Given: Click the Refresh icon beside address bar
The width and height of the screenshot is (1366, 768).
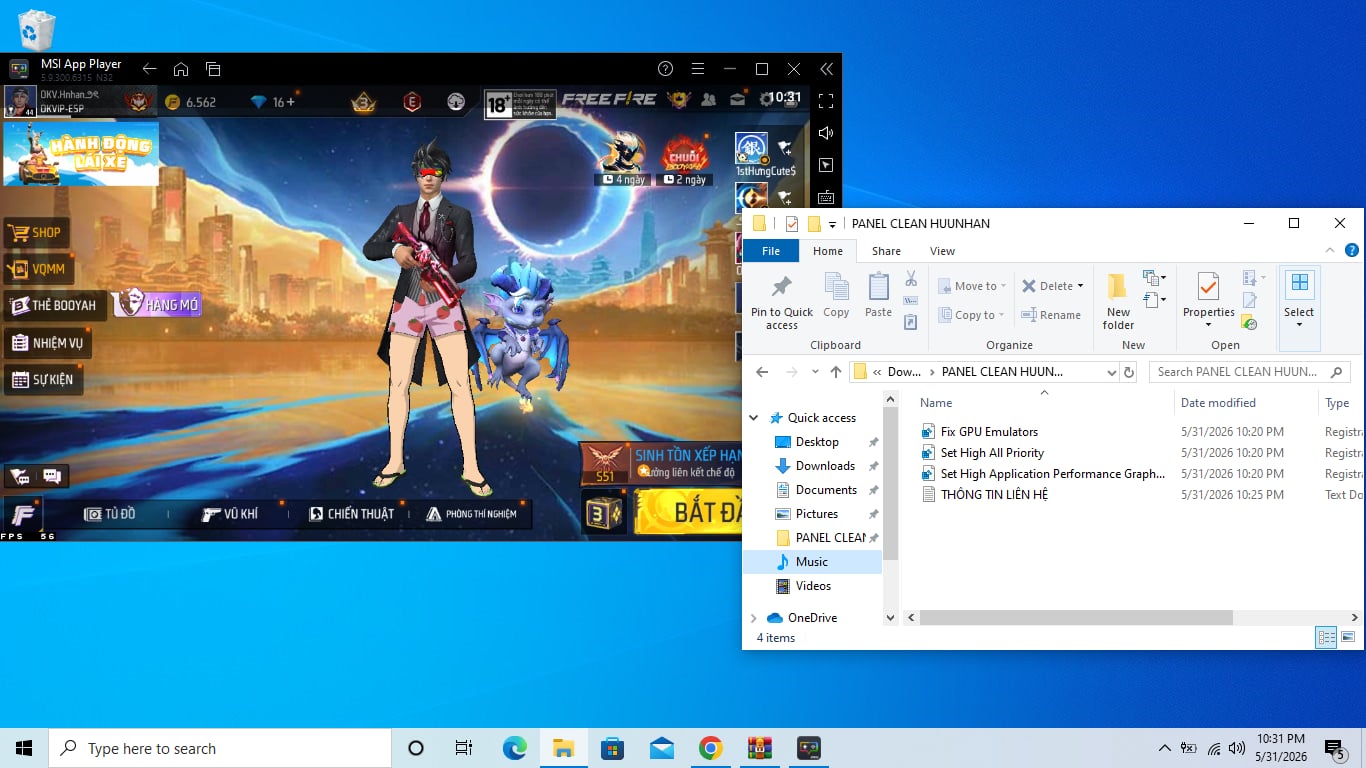Looking at the screenshot, I should point(1129,372).
